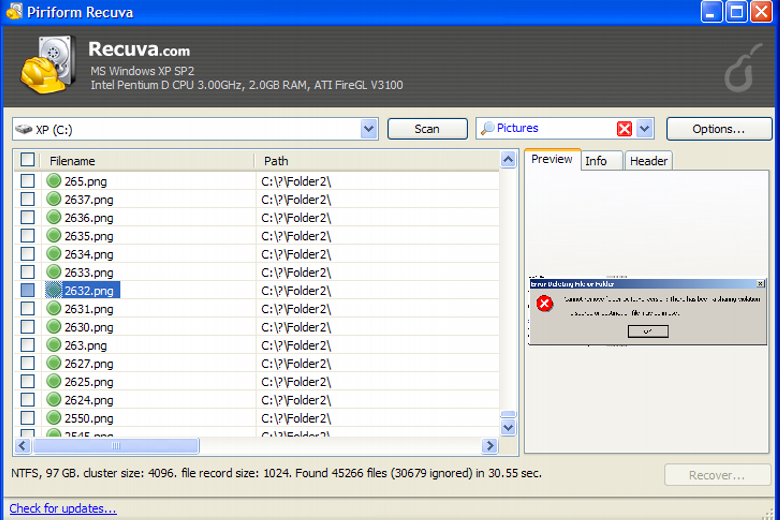This screenshot has height=520, width=780.
Task: Switch to the Preview tab
Action: (x=552, y=159)
